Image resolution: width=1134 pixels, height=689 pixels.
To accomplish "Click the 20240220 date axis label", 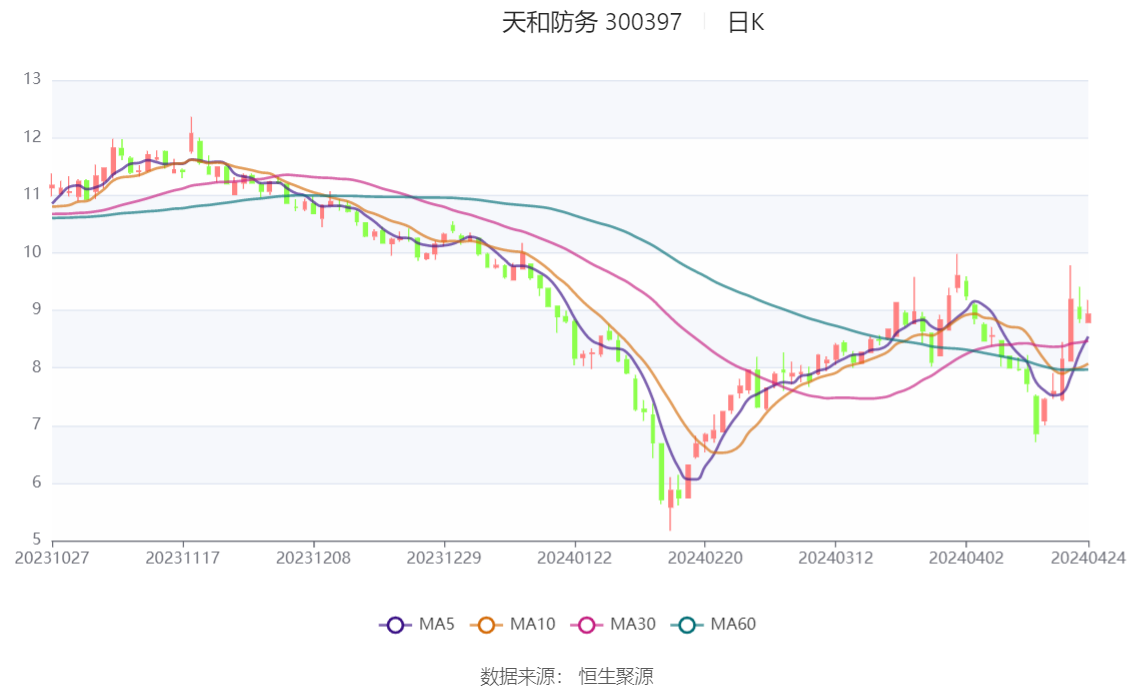I will [705, 556].
